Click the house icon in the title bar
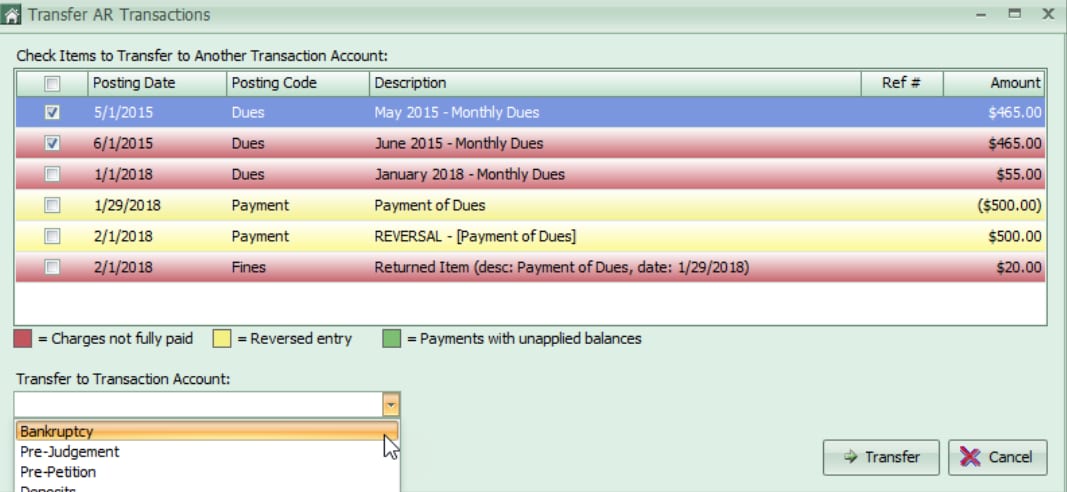Viewport: 1067px width, 492px height. [x=12, y=14]
